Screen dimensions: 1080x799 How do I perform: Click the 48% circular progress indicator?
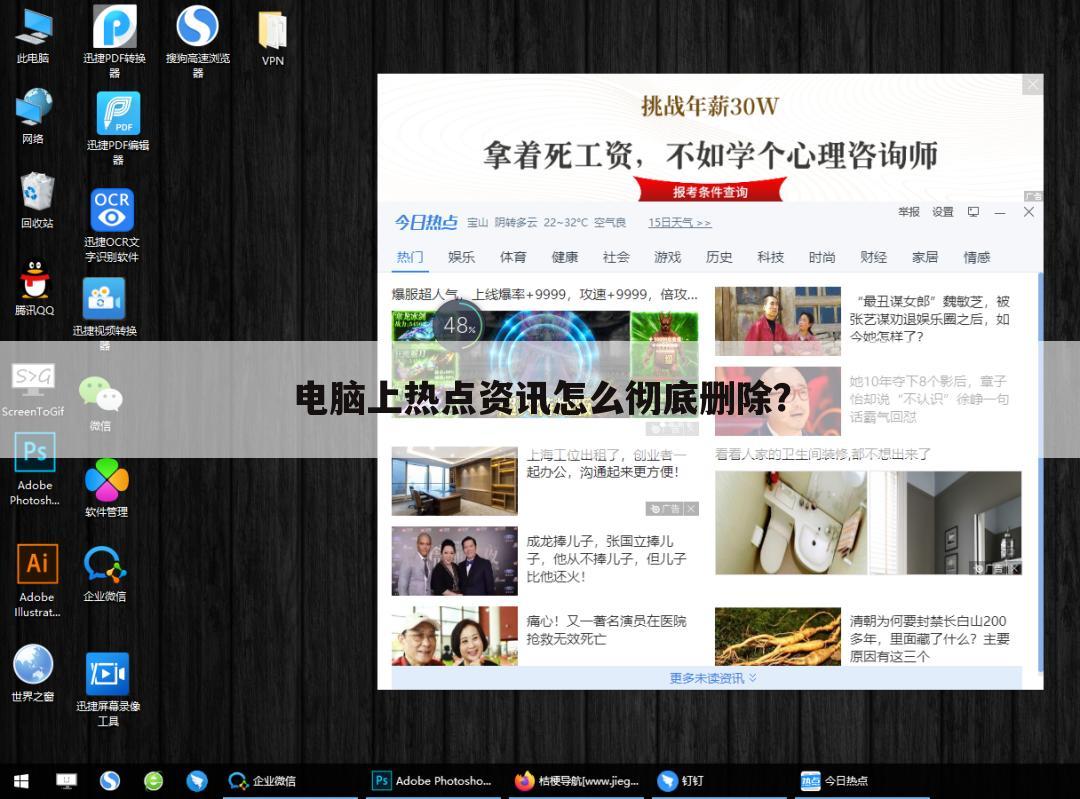pos(458,324)
